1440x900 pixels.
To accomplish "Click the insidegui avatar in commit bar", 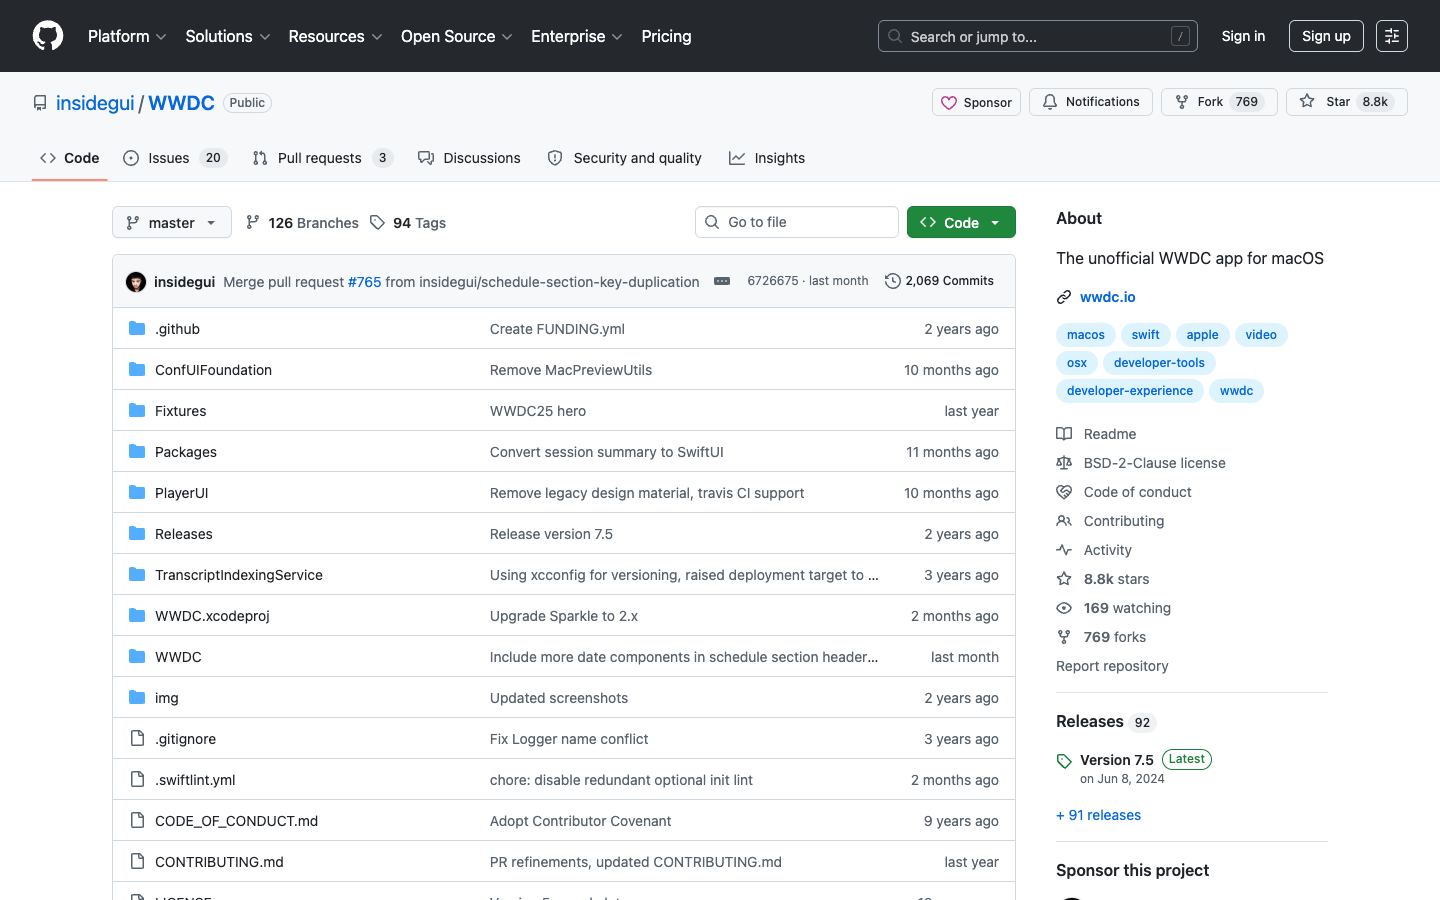I will coord(136,282).
